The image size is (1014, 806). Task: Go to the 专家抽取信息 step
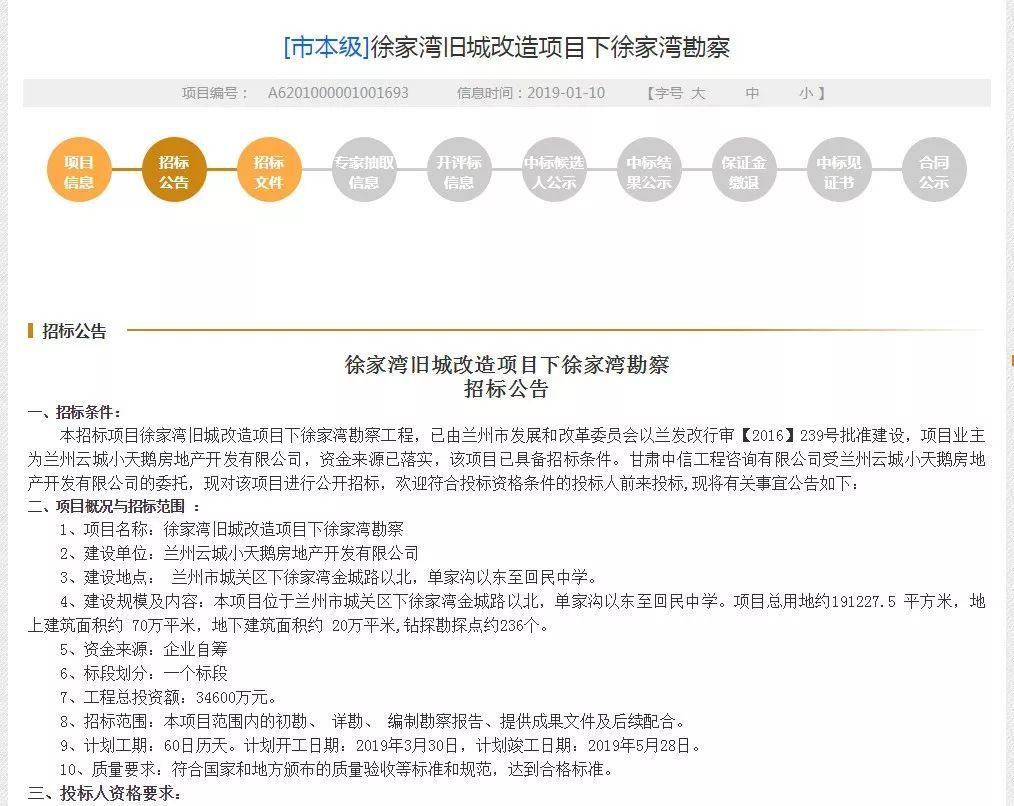364,172
